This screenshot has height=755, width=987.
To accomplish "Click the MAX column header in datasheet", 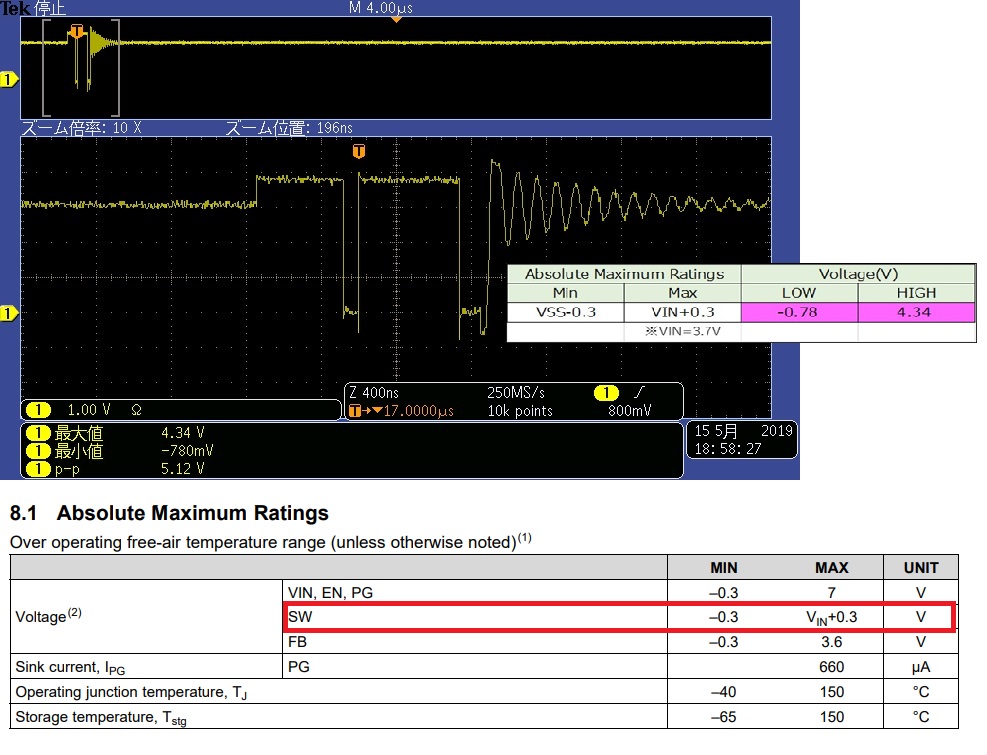I will (x=832, y=568).
